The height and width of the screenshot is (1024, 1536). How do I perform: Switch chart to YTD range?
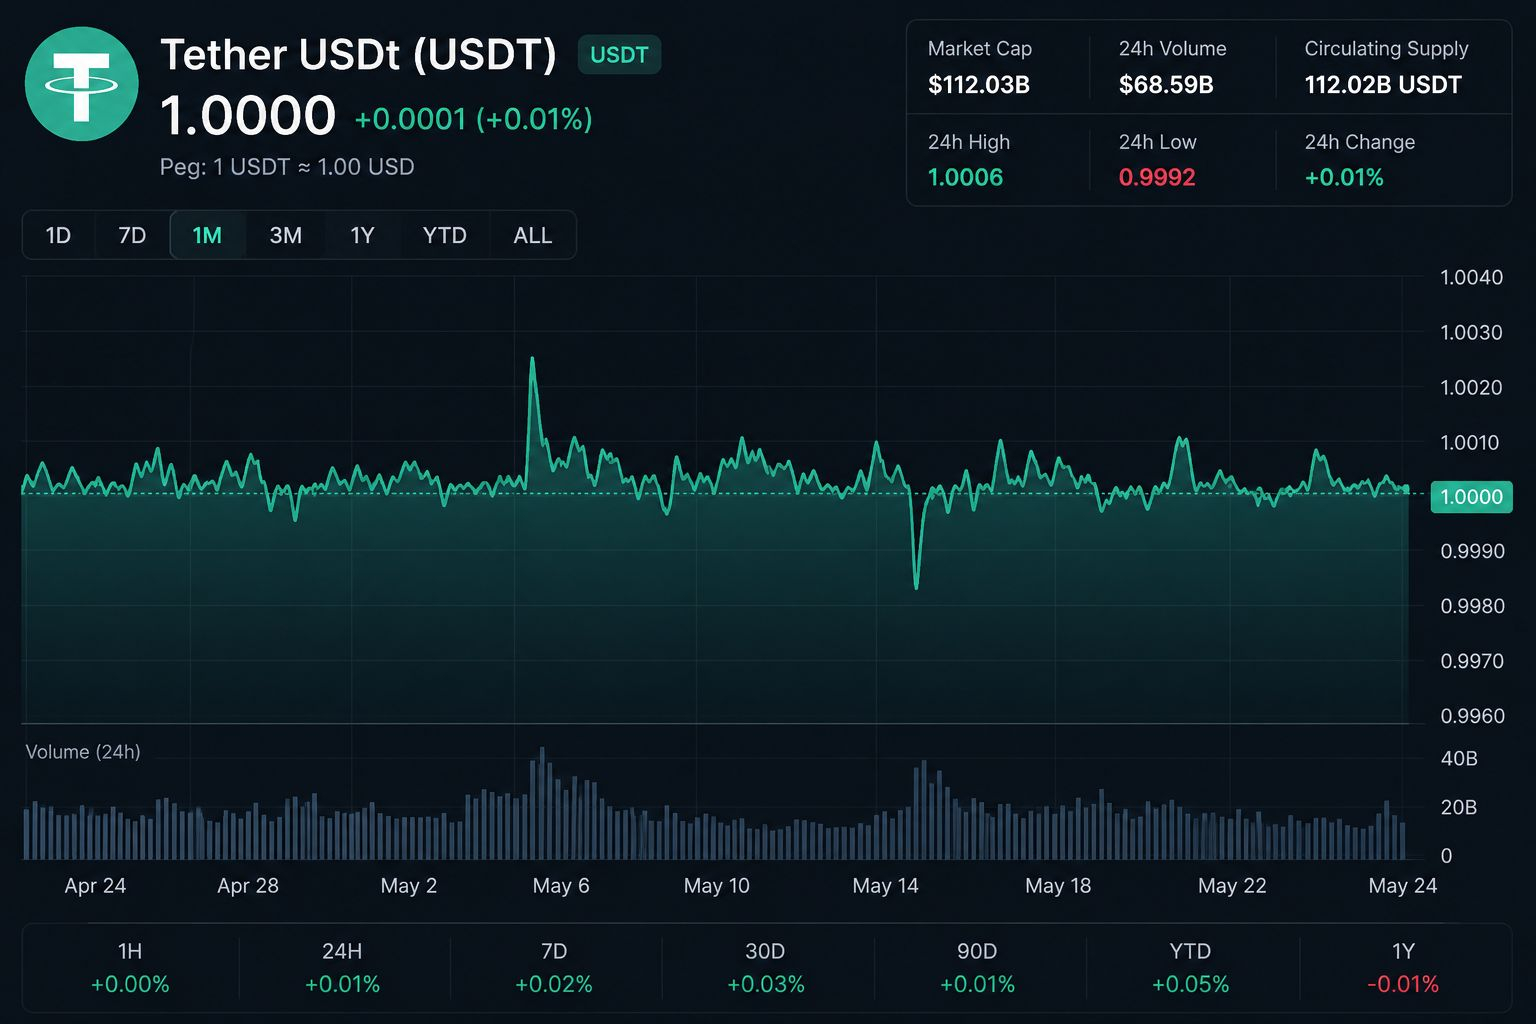445,235
